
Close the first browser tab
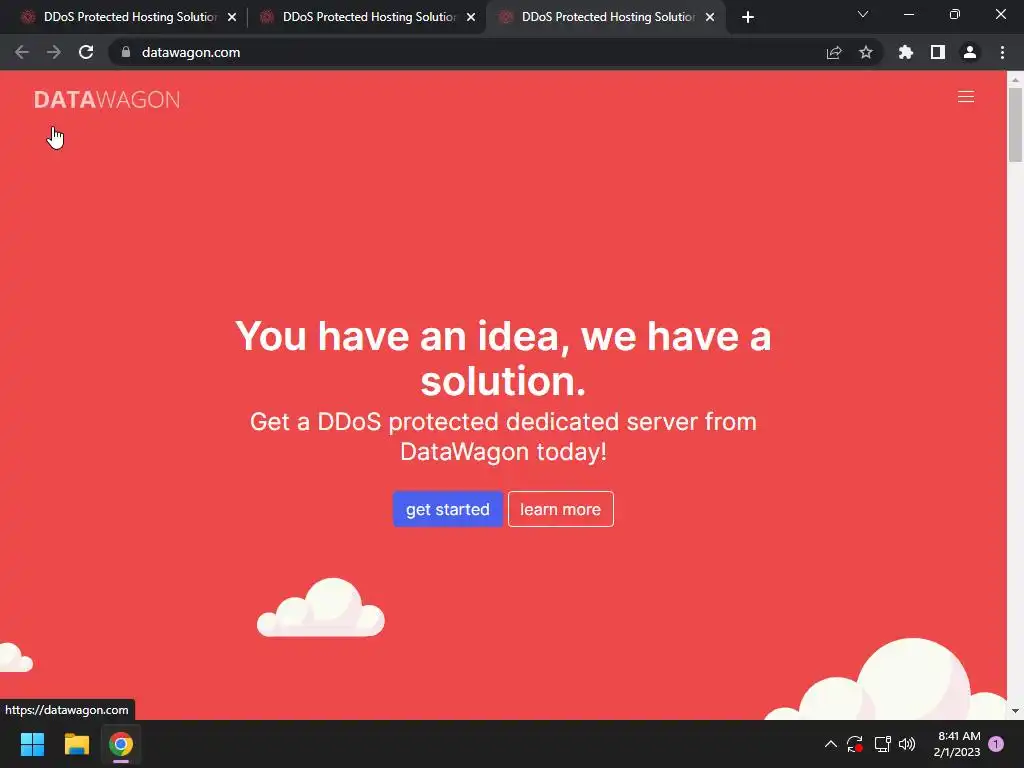(x=232, y=17)
